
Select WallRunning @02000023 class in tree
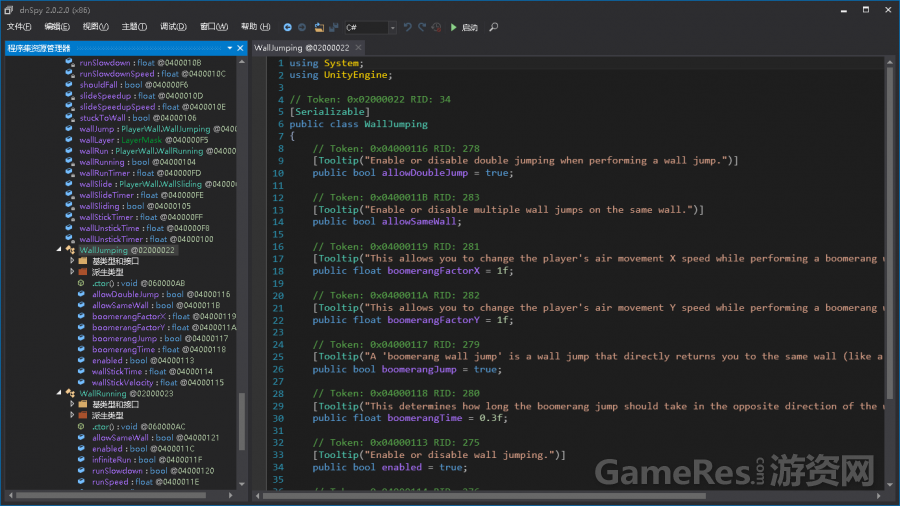[126, 394]
